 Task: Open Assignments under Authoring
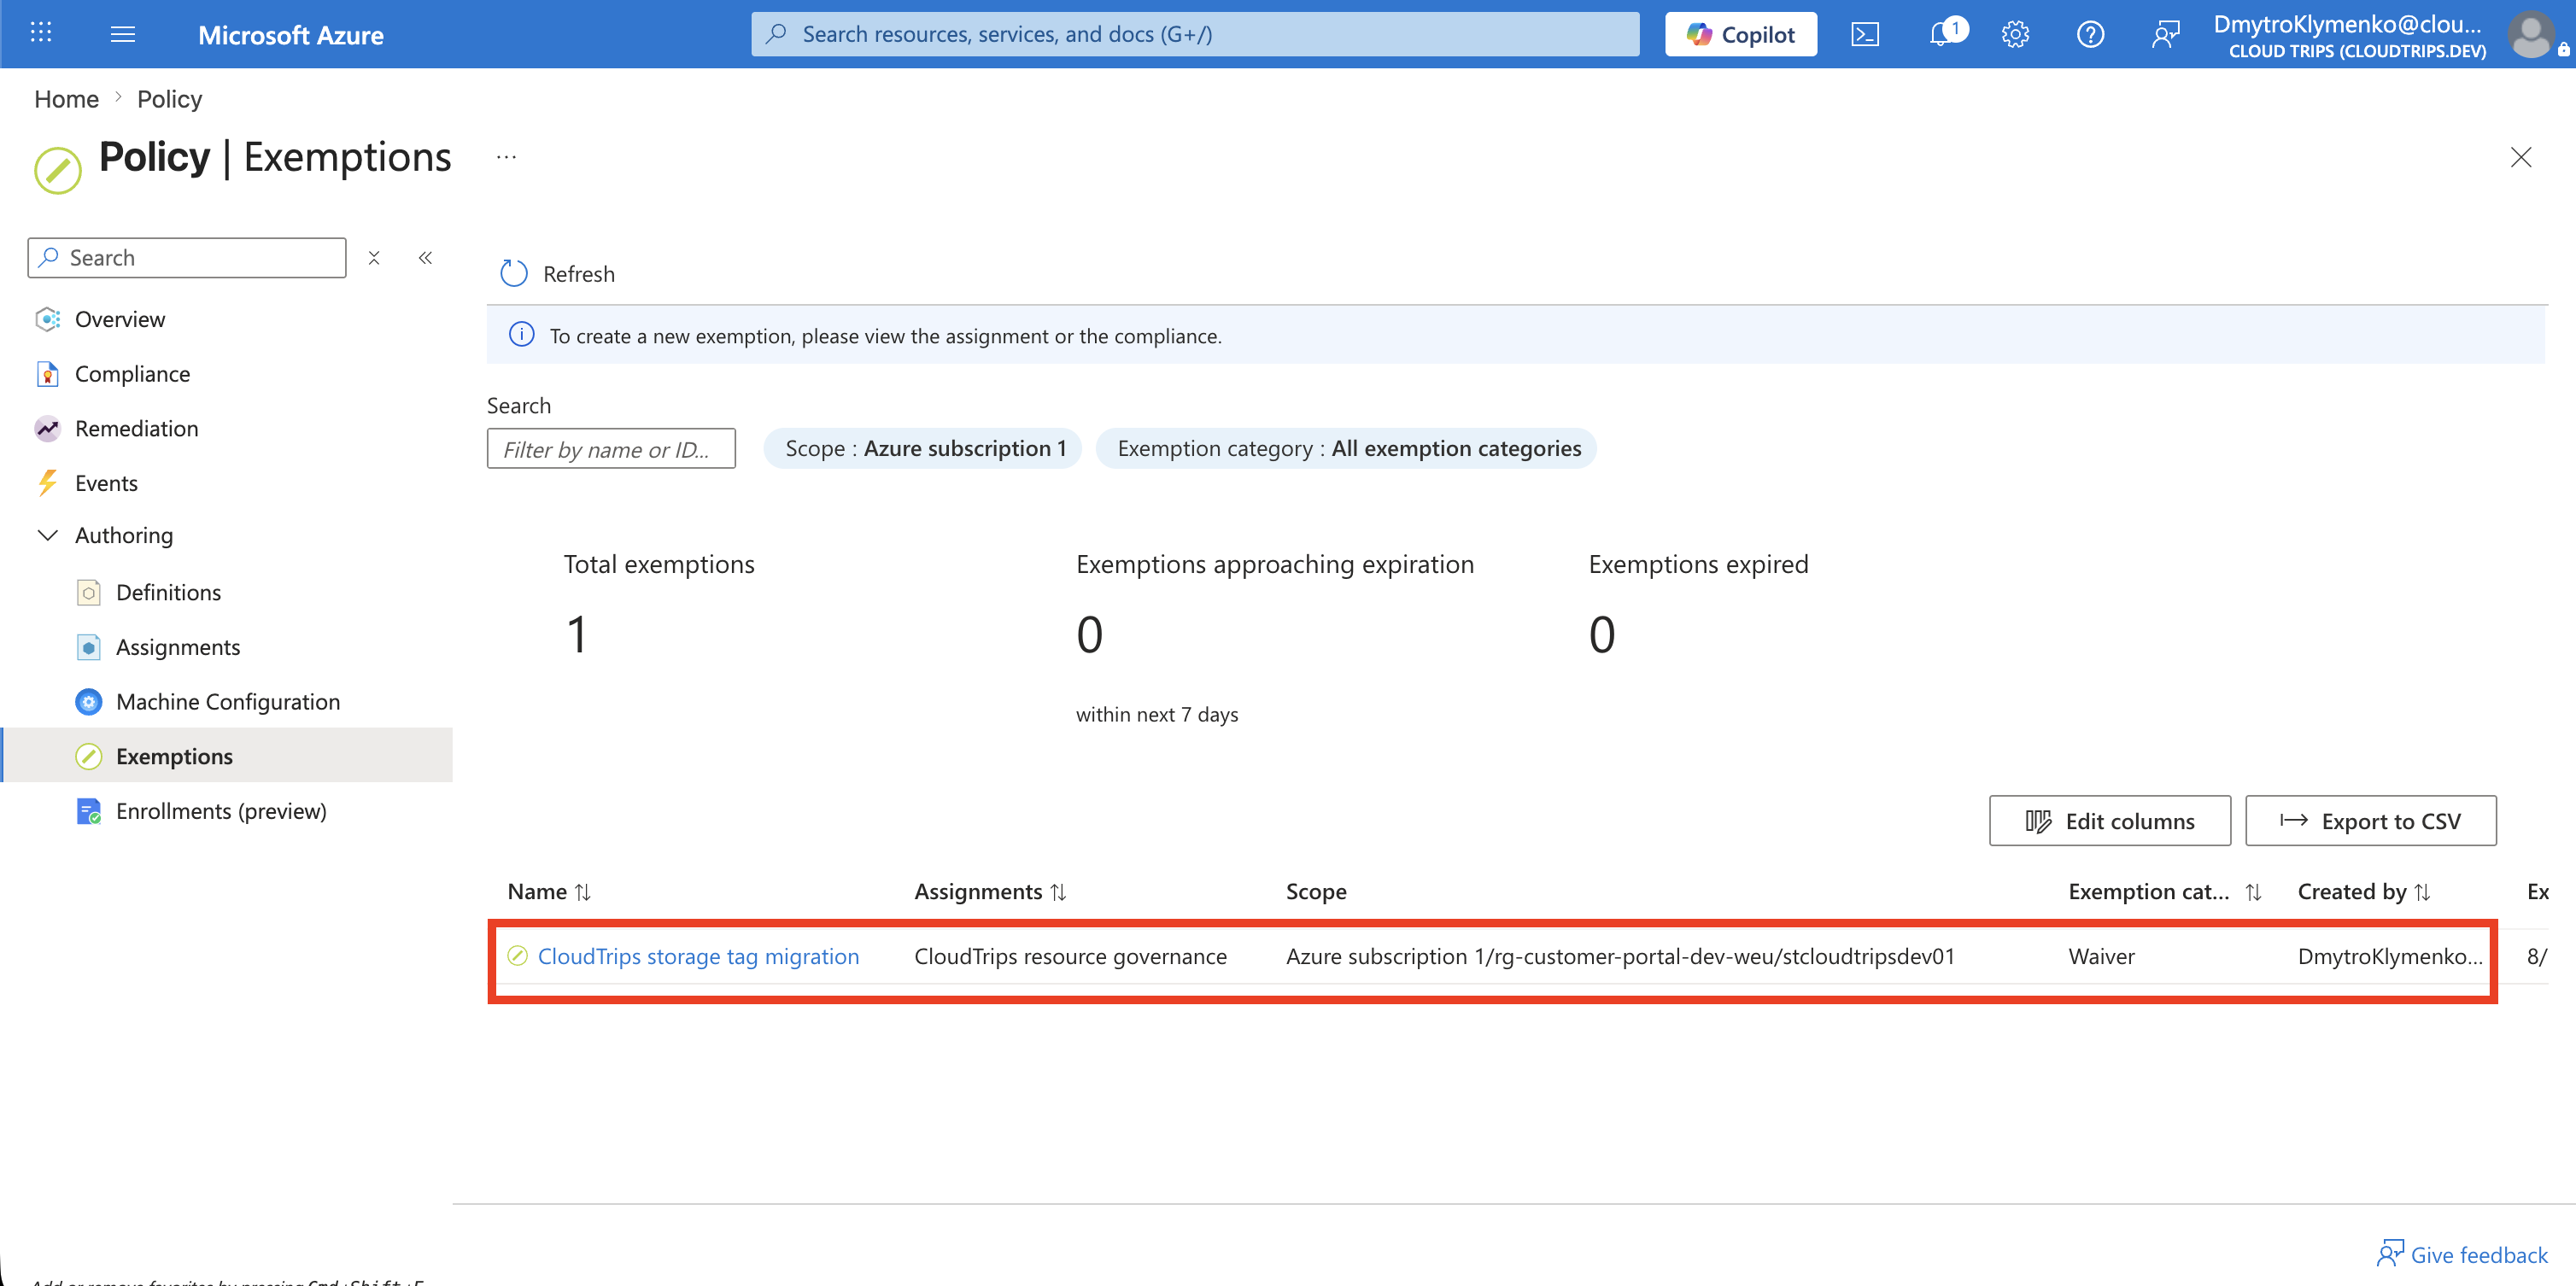pyautogui.click(x=178, y=647)
